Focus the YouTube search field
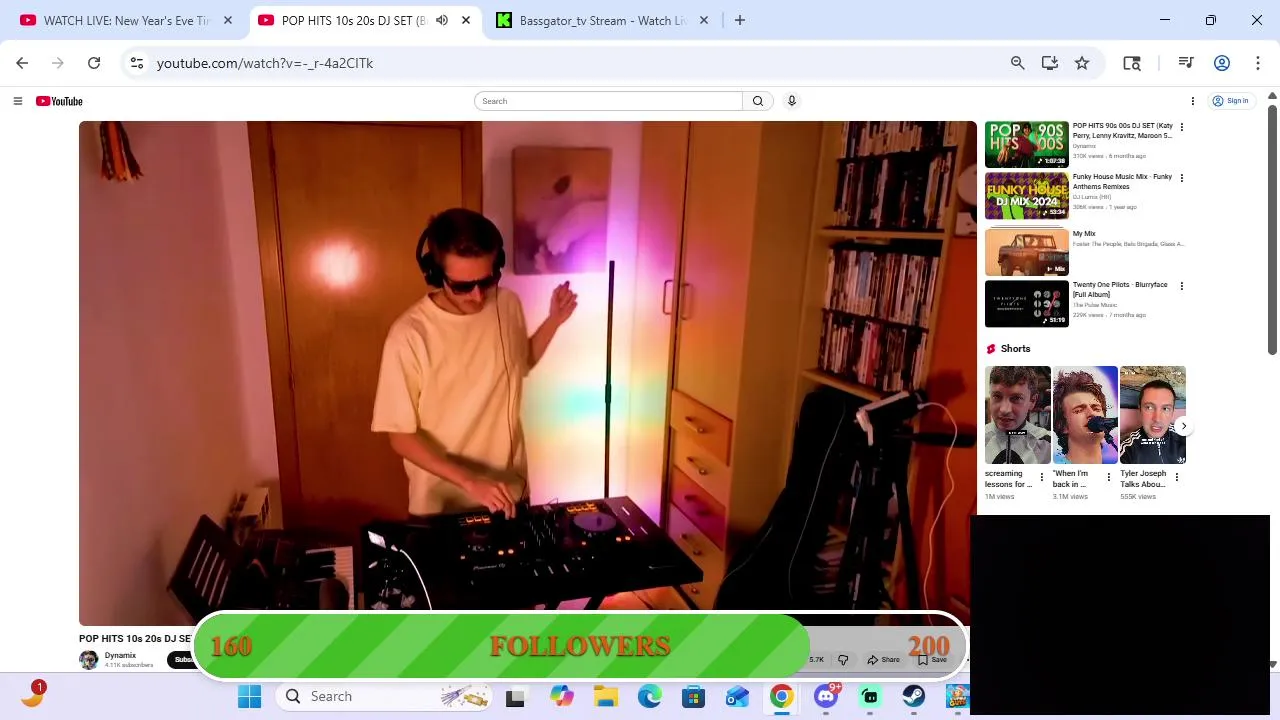The width and height of the screenshot is (1280, 720). click(x=609, y=101)
